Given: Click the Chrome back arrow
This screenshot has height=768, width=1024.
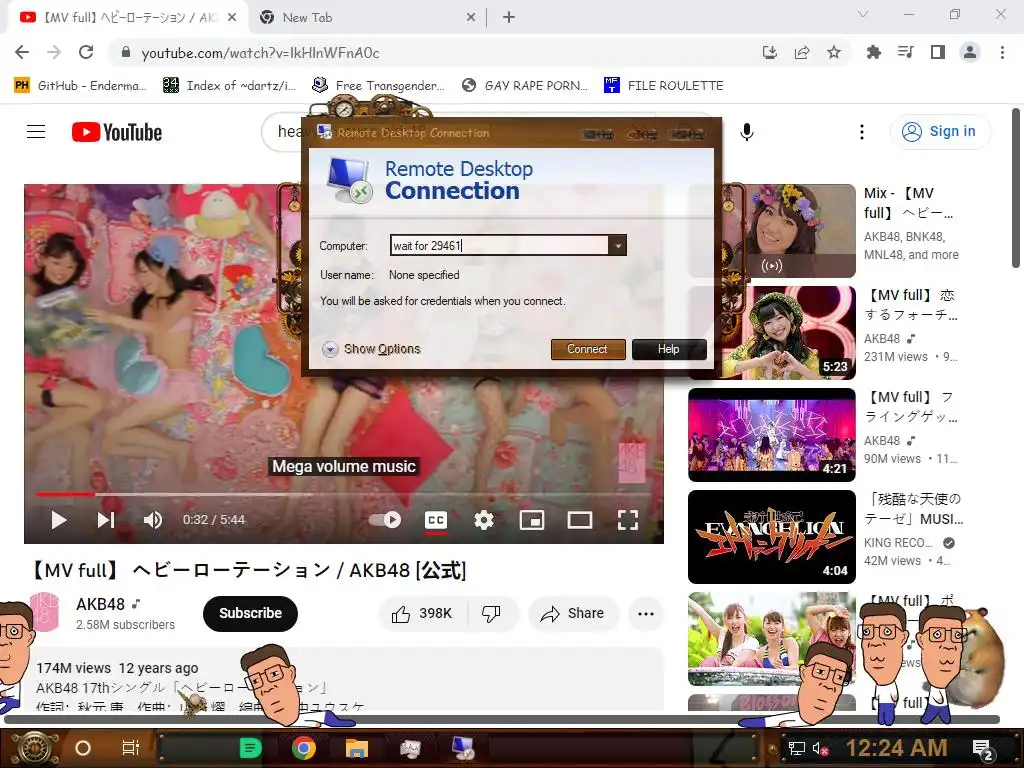Looking at the screenshot, I should click(x=22, y=52).
